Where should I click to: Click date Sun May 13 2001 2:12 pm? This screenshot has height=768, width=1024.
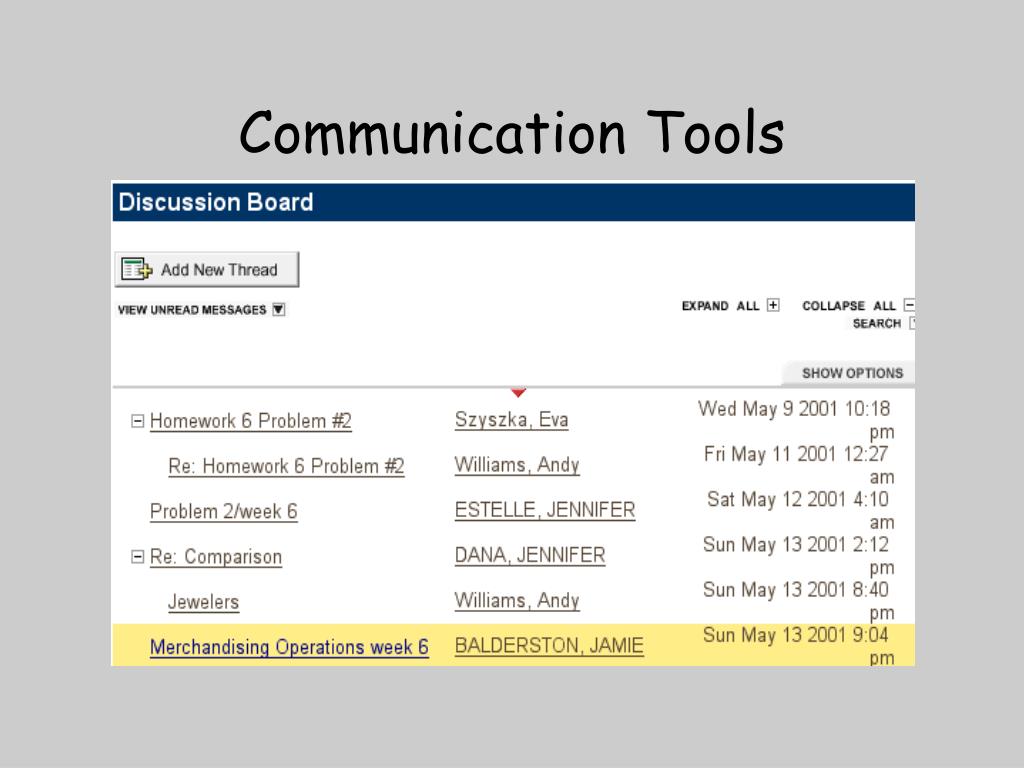coord(798,556)
